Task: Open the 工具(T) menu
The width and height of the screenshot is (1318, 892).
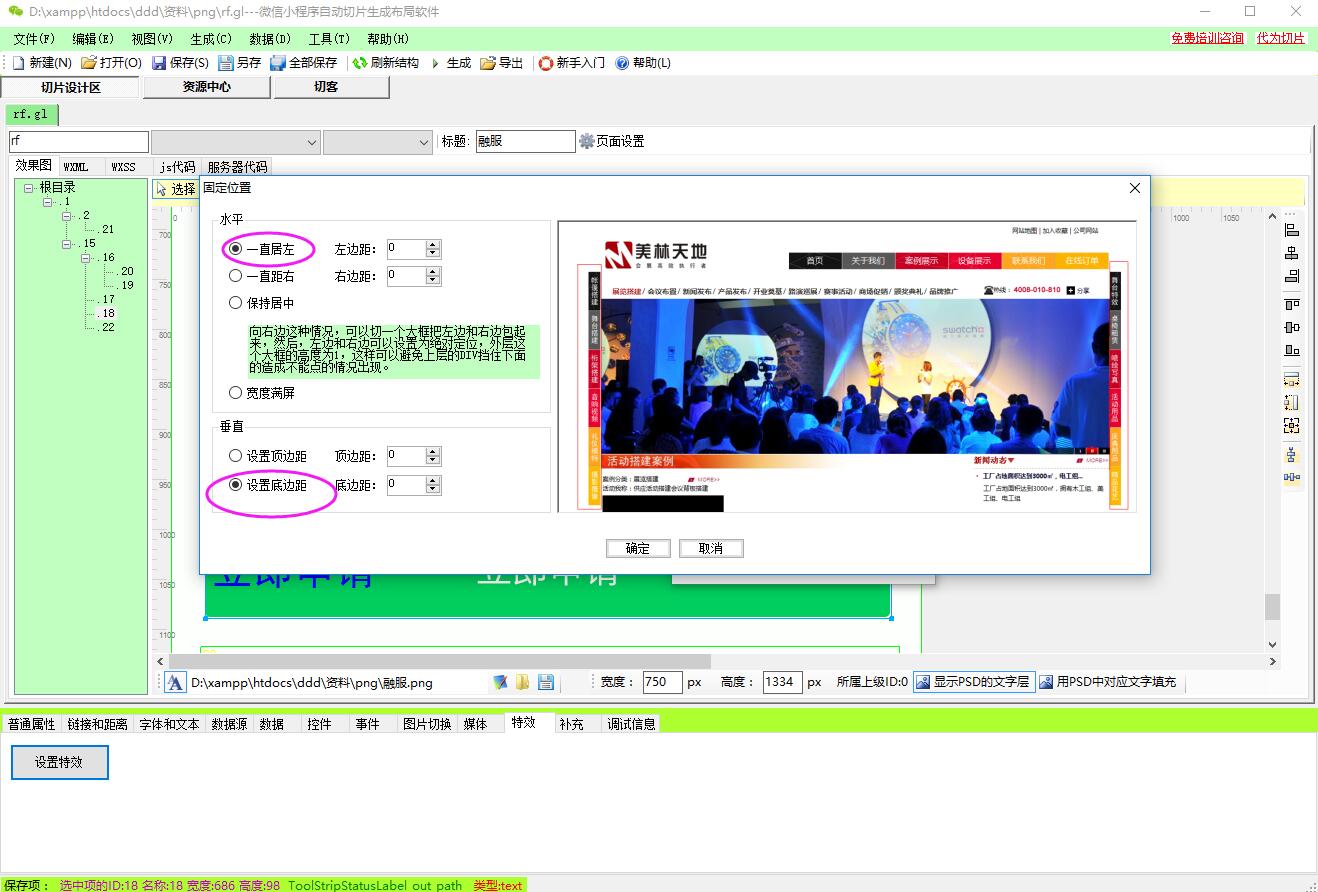Action: point(329,39)
